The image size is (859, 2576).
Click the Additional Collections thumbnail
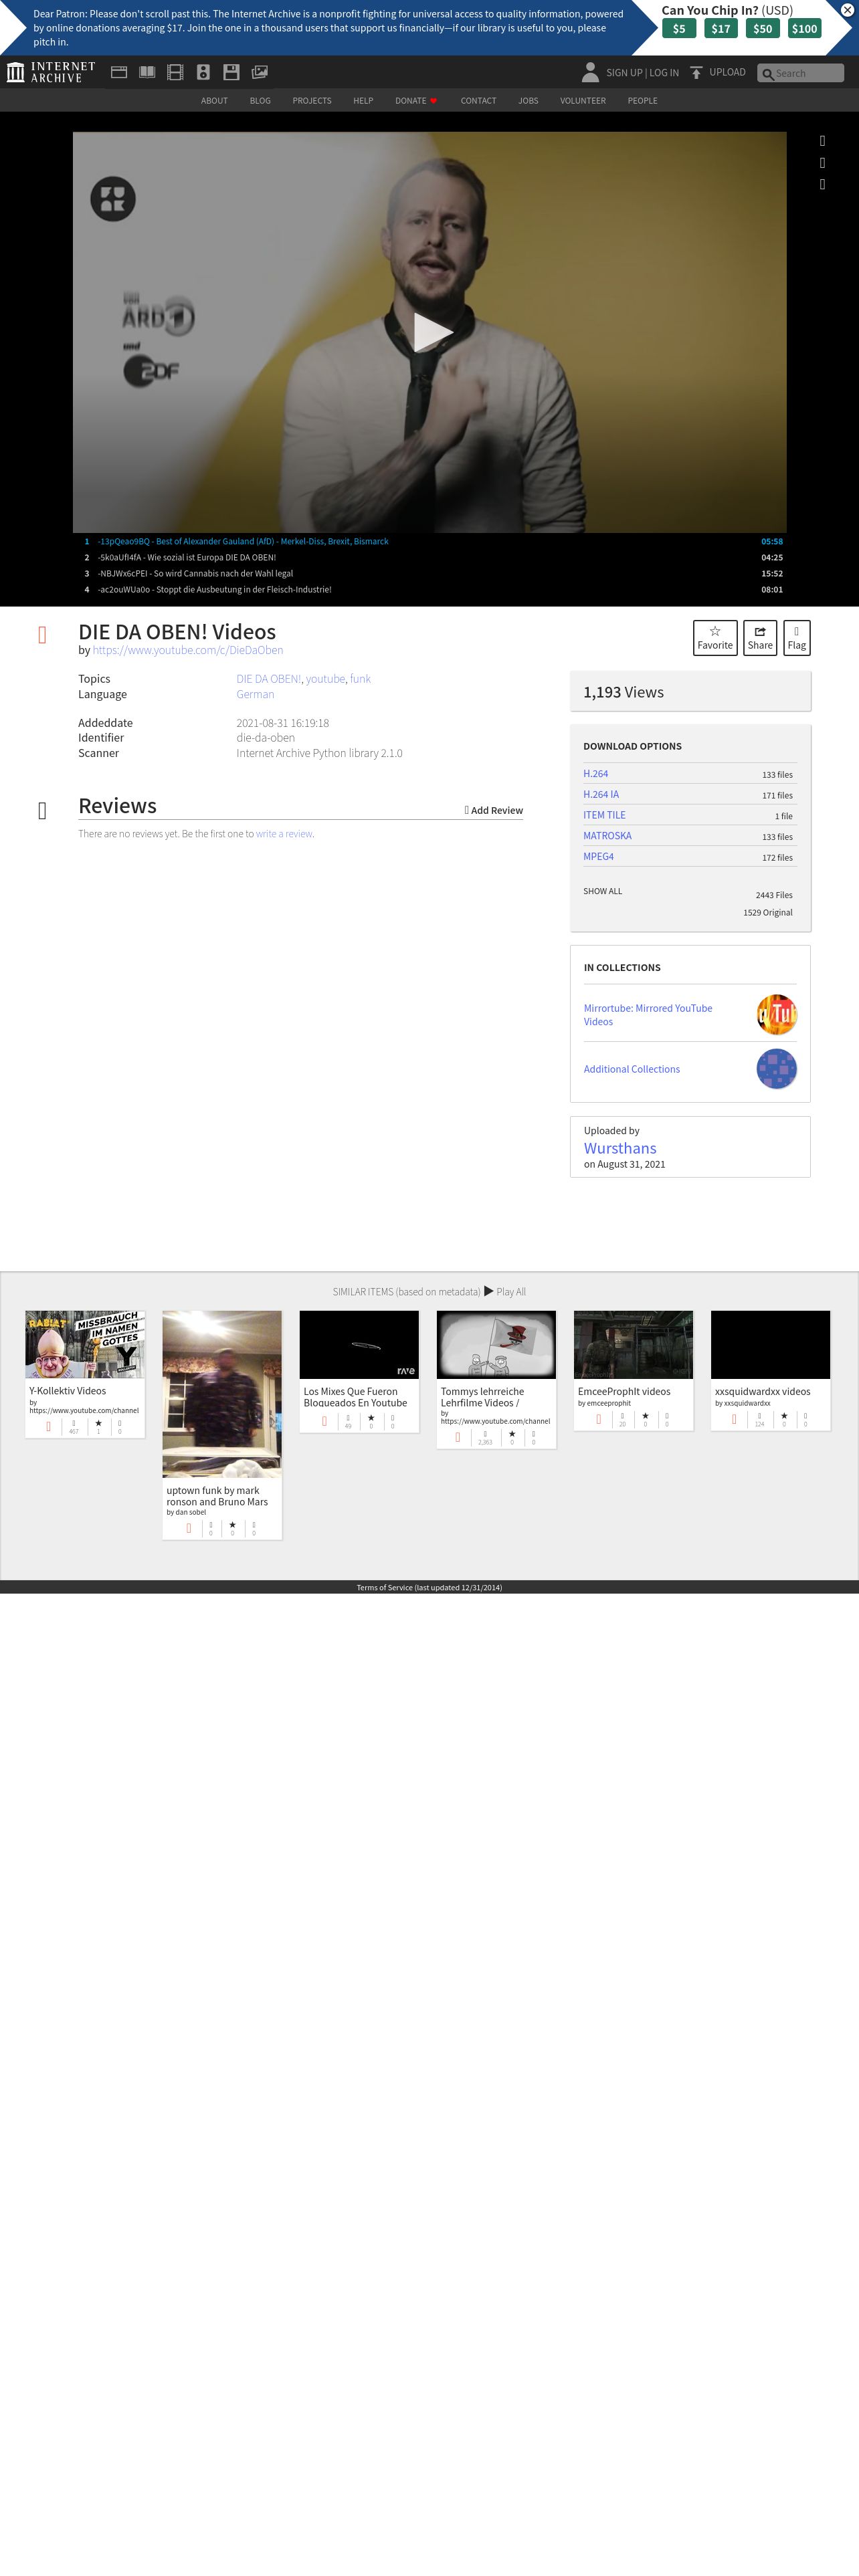pyautogui.click(x=776, y=1069)
